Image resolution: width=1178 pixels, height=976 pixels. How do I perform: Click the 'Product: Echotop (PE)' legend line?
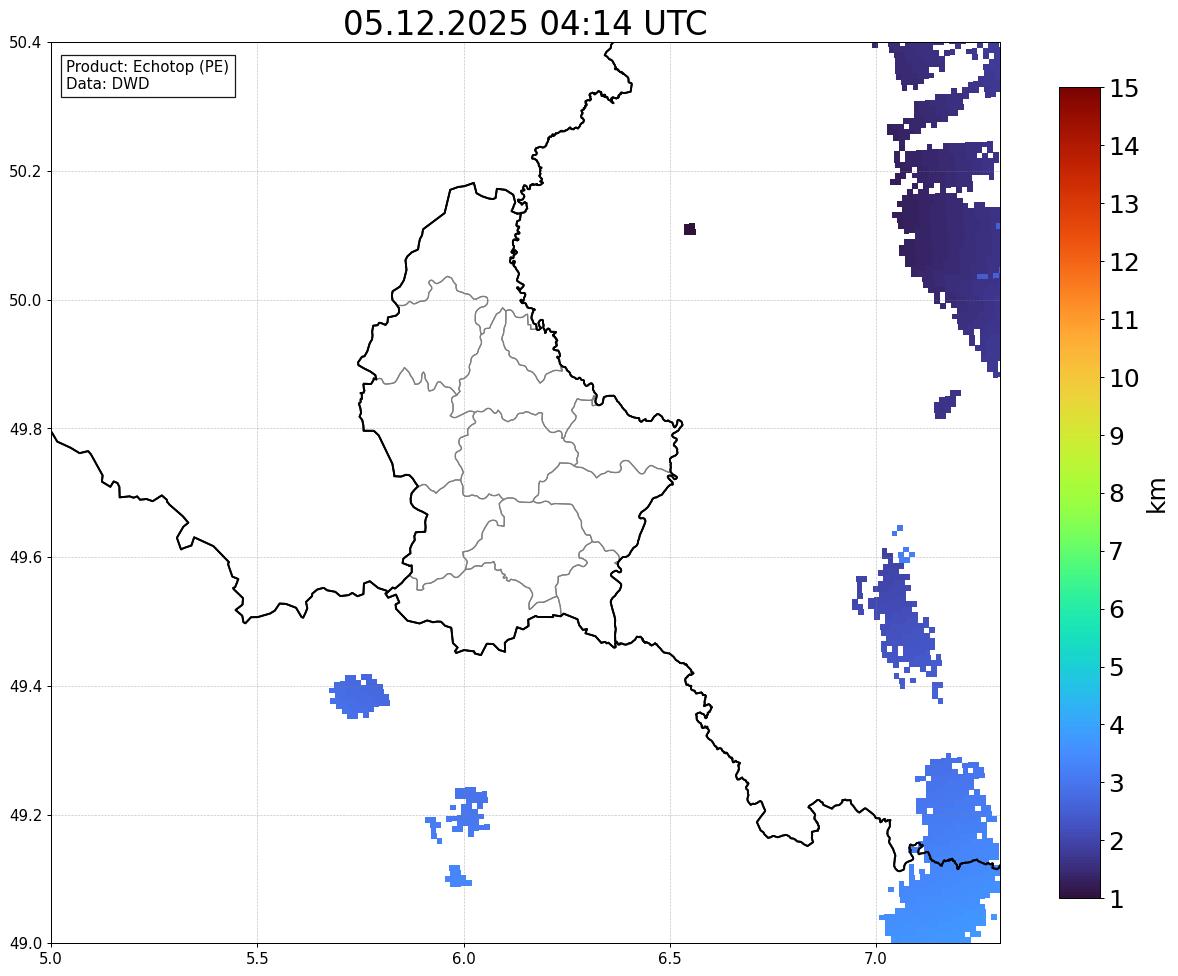click(147, 66)
